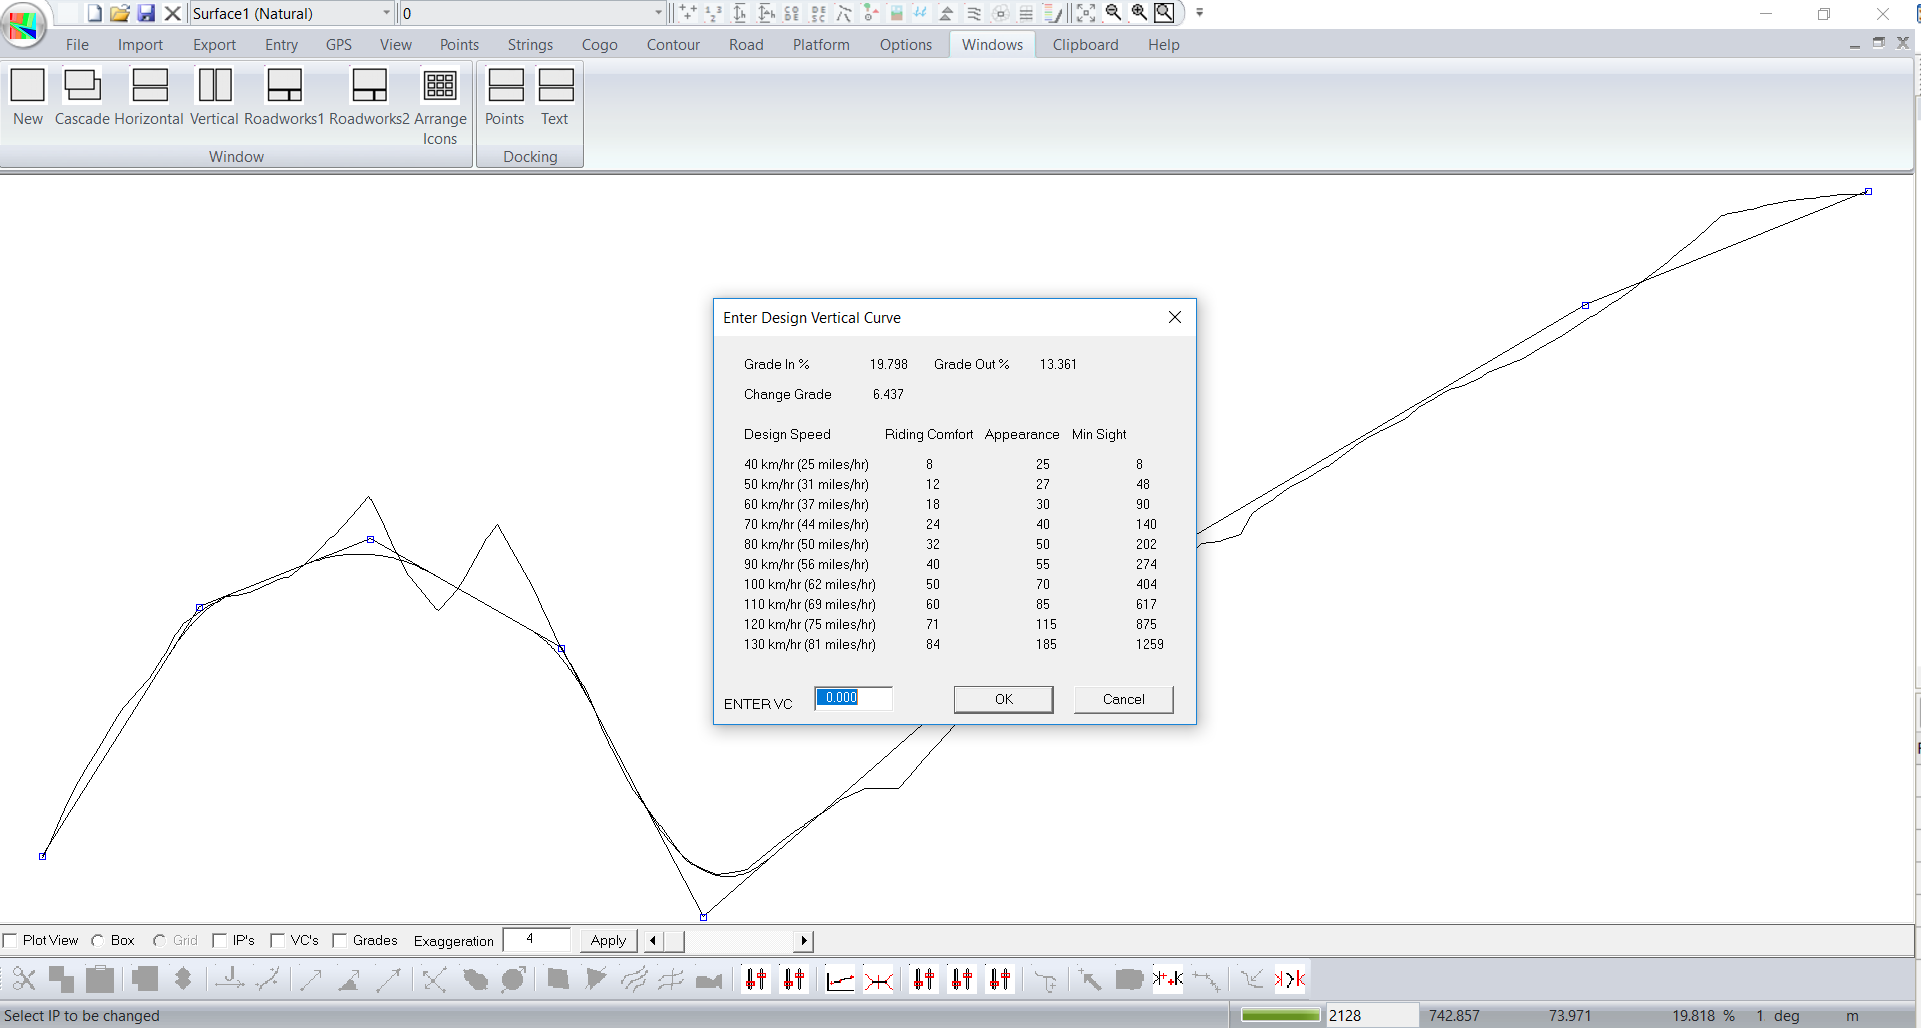Image resolution: width=1921 pixels, height=1028 pixels.
Task: Click the Open folder icon
Action: [x=120, y=13]
